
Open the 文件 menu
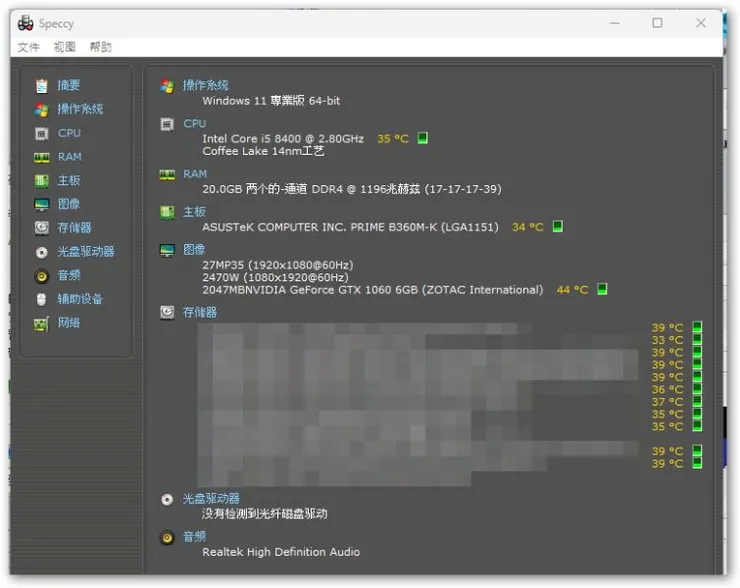point(28,47)
